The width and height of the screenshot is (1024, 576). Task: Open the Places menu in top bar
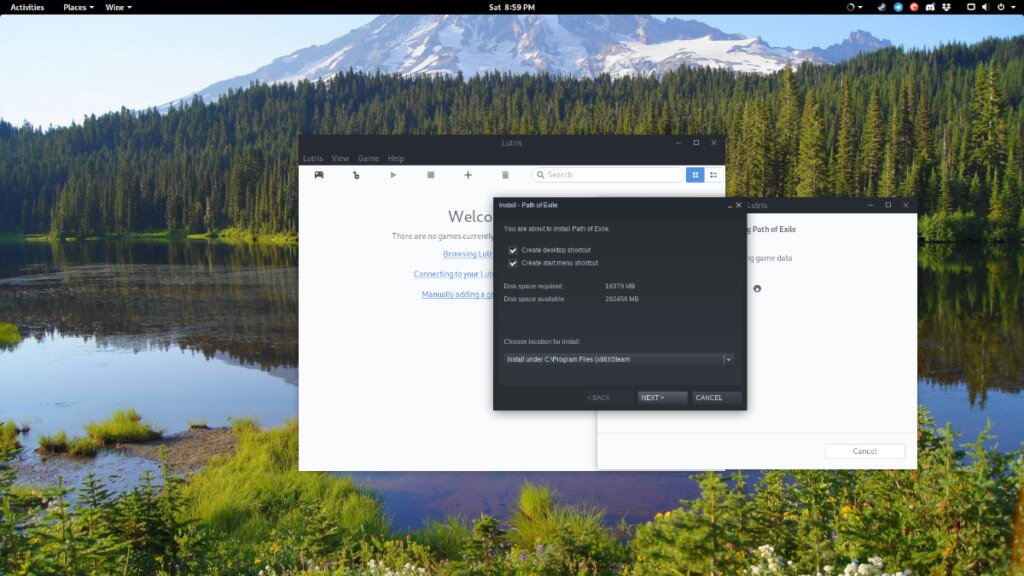tap(78, 7)
